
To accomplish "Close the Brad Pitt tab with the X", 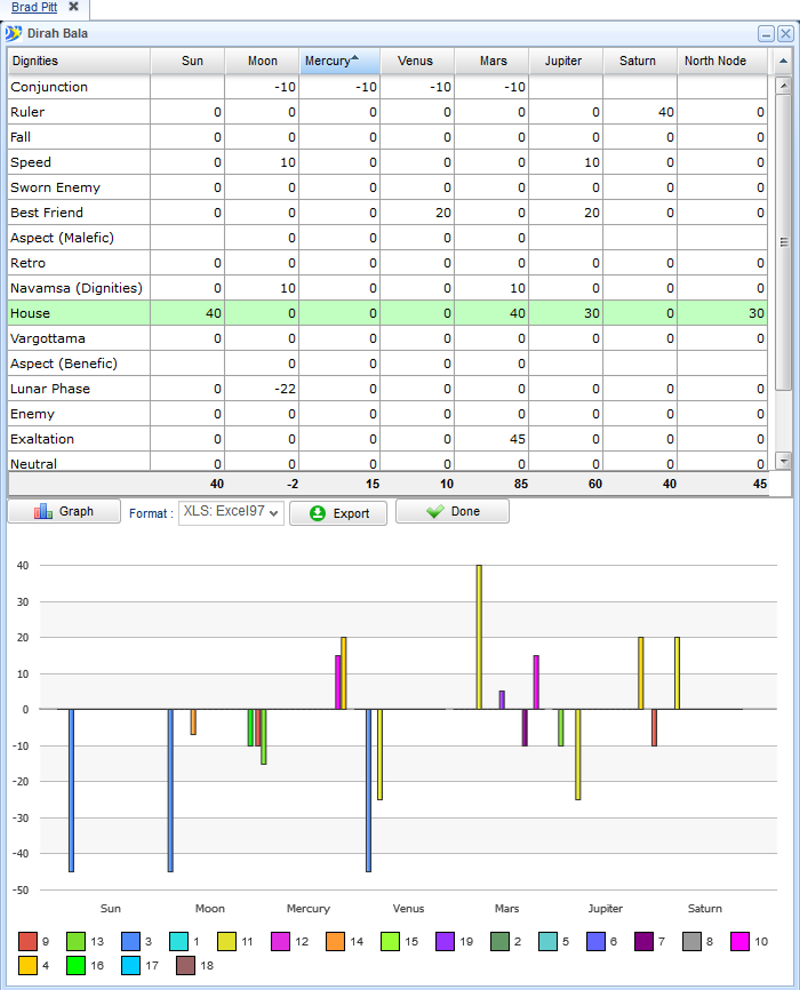I will tap(73, 7).
